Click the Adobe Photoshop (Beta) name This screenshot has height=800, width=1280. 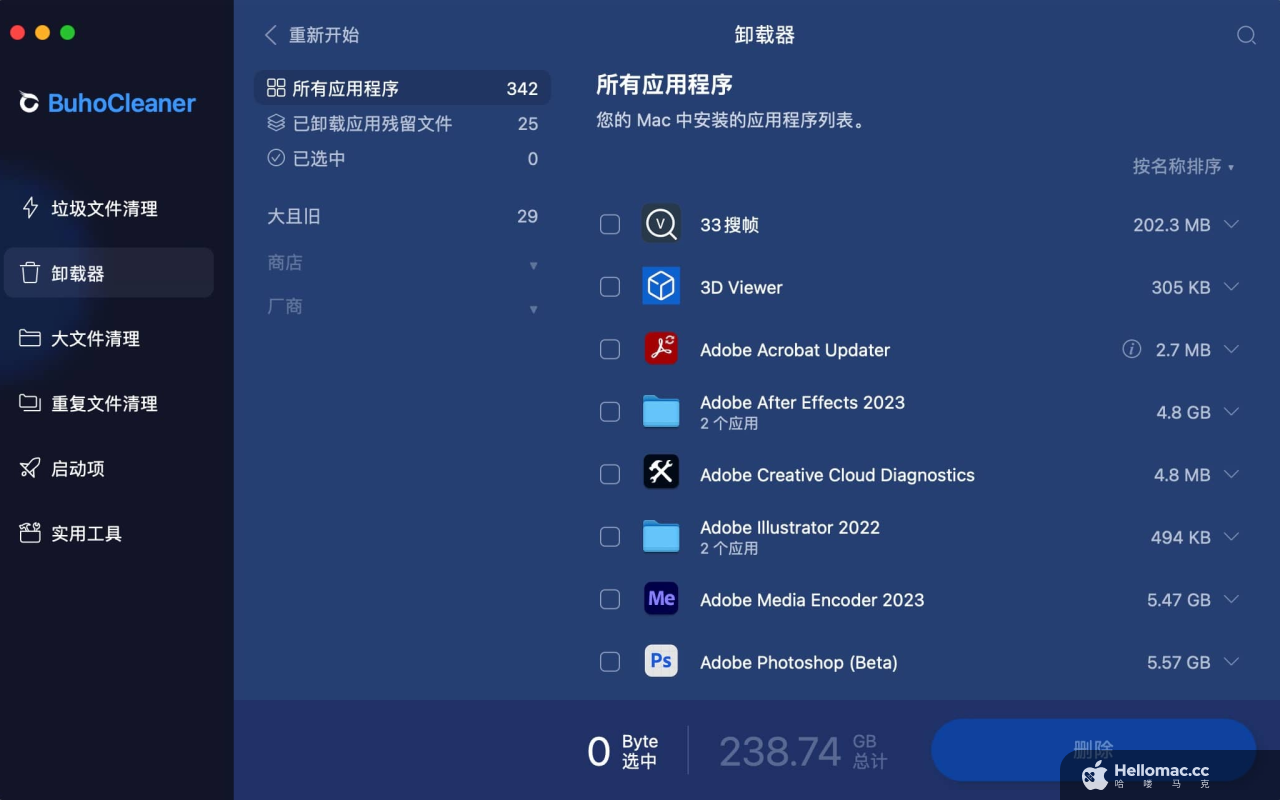799,662
